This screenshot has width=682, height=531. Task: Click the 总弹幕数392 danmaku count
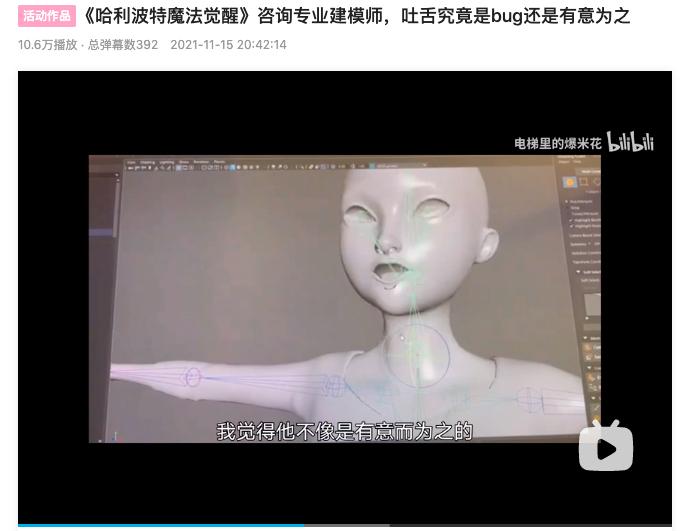pyautogui.click(x=123, y=45)
